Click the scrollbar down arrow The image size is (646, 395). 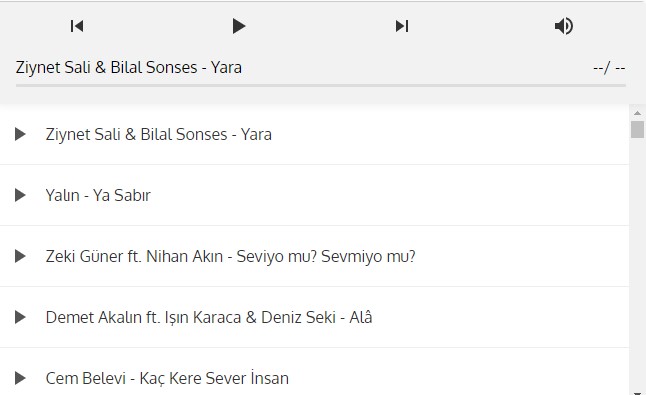(637, 393)
